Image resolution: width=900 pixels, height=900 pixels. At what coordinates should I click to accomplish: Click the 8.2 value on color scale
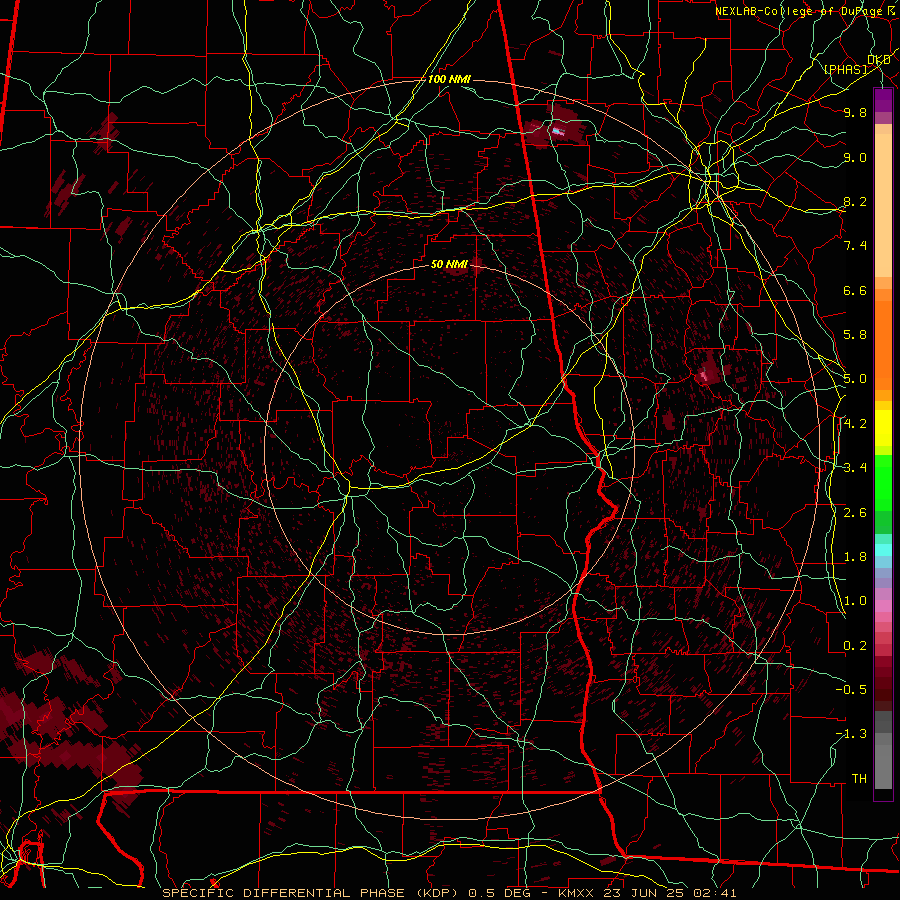(x=855, y=202)
